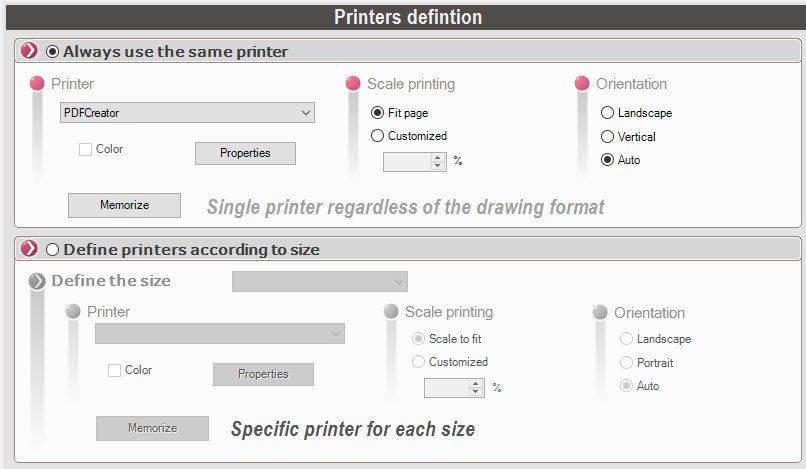Screen dimensions: 806x469
Task: Click the top Memorize button
Action: [124, 205]
